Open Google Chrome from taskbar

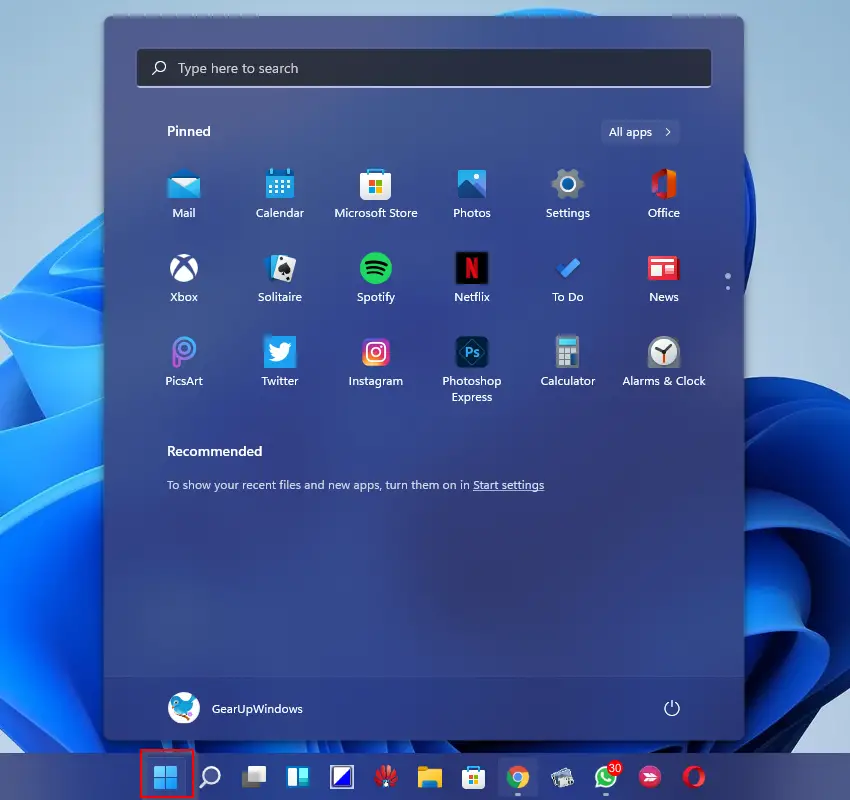pyautogui.click(x=518, y=777)
